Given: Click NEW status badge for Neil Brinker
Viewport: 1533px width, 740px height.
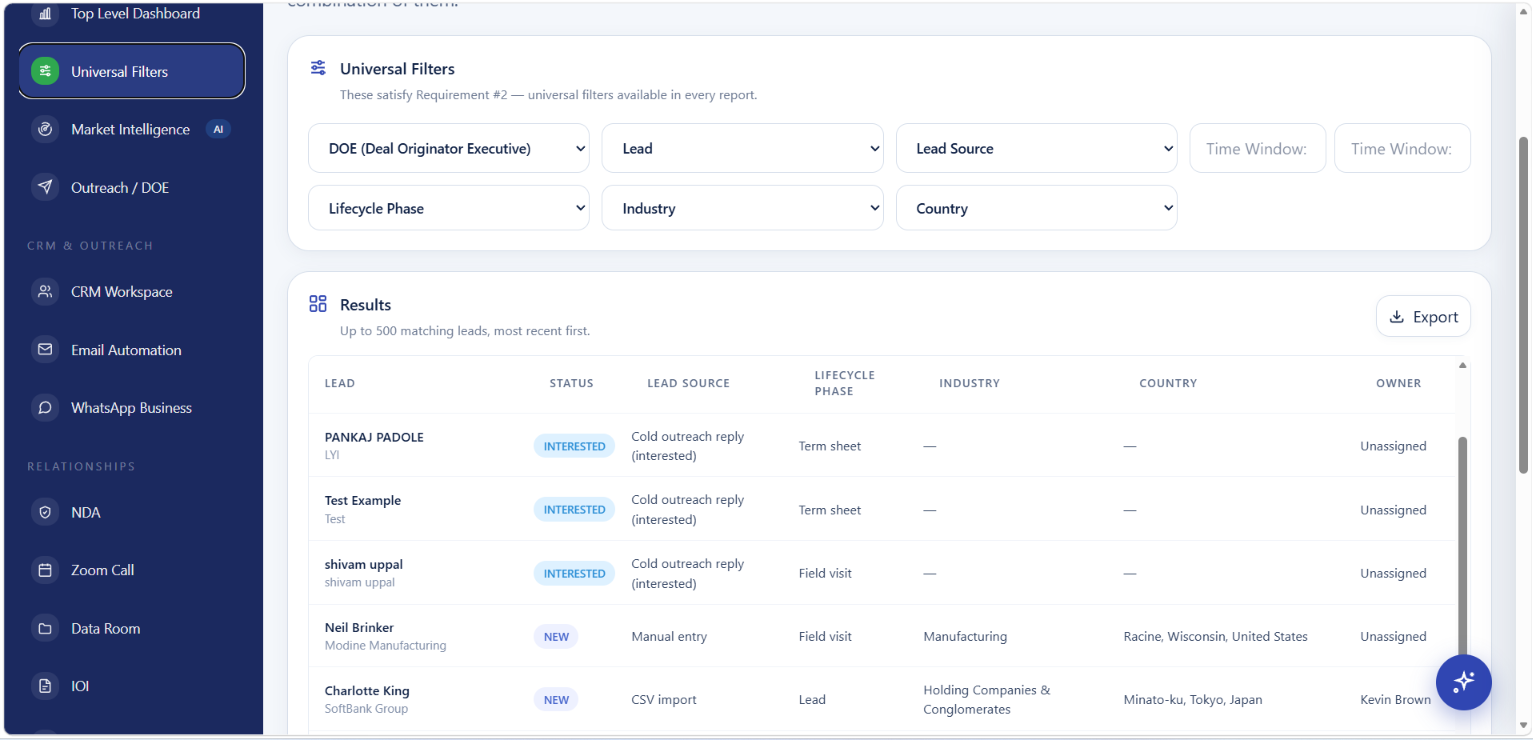Looking at the screenshot, I should click(x=556, y=636).
